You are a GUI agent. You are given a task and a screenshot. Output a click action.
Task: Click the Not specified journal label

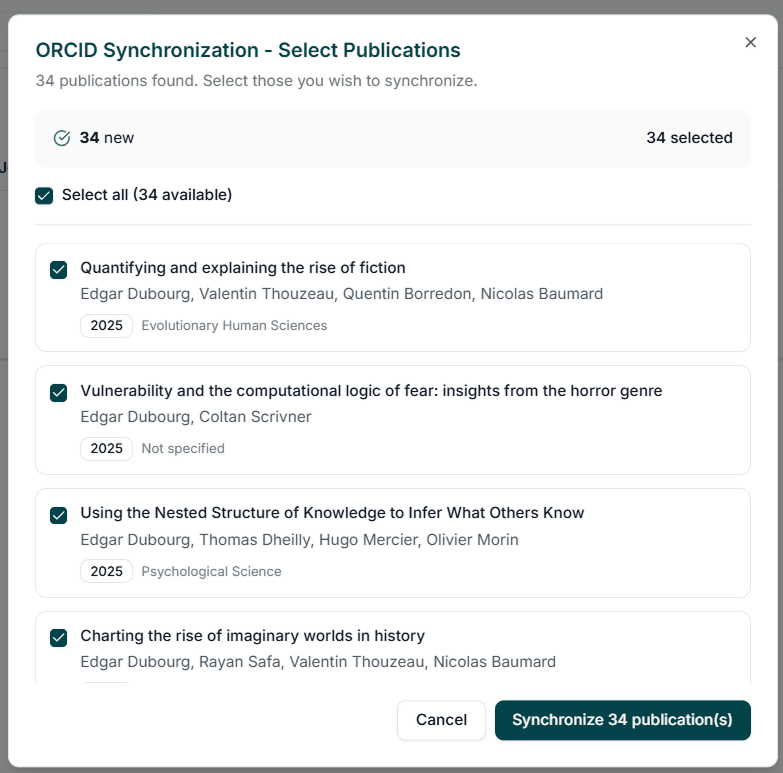pyautogui.click(x=183, y=449)
